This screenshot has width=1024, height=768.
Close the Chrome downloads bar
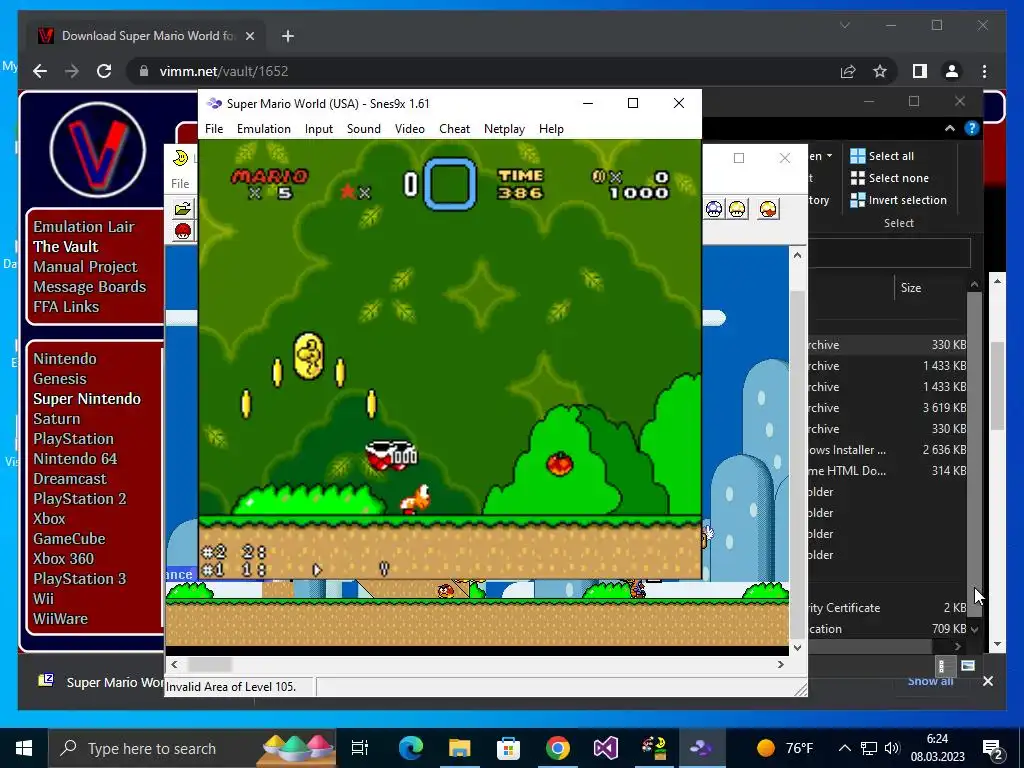click(987, 681)
